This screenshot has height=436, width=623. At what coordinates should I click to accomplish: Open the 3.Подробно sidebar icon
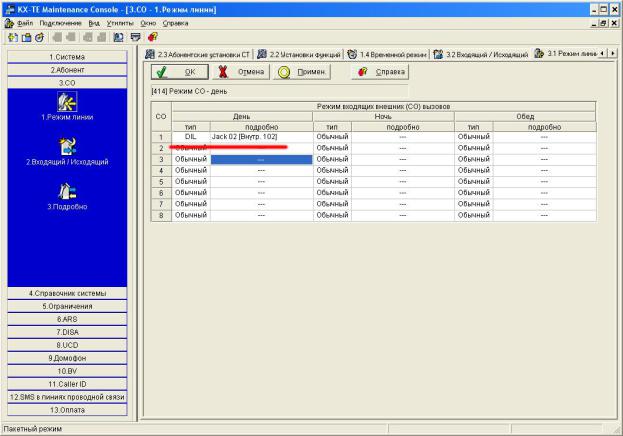(x=67, y=192)
